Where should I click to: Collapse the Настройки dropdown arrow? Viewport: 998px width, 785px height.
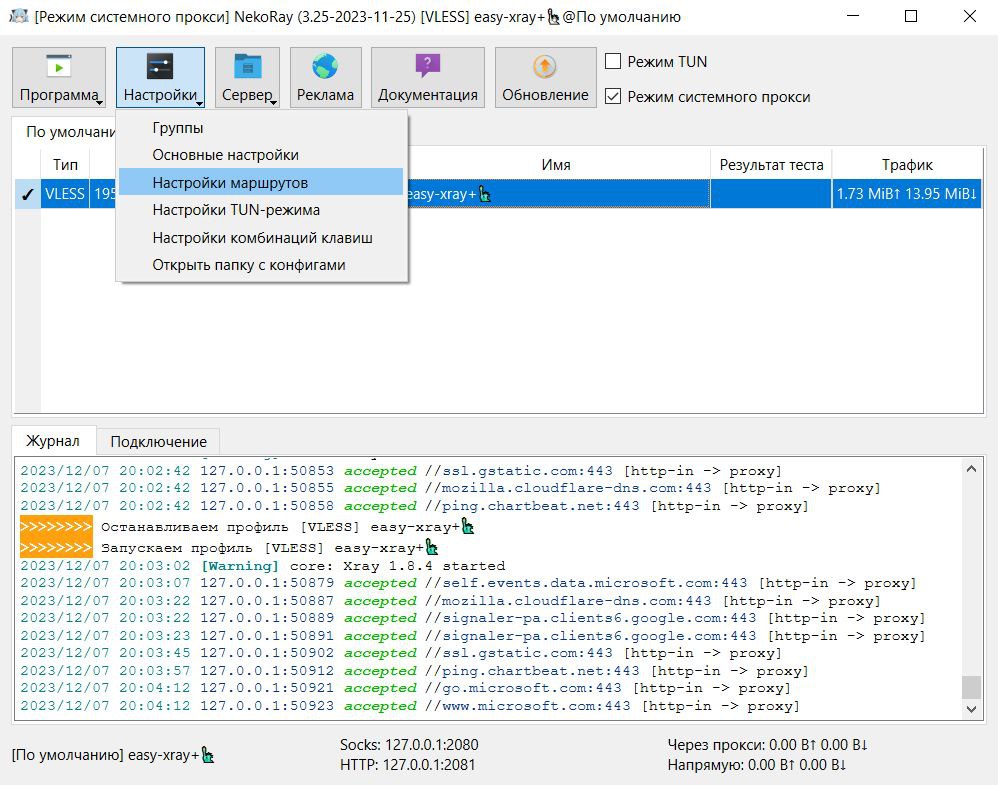[x=199, y=101]
